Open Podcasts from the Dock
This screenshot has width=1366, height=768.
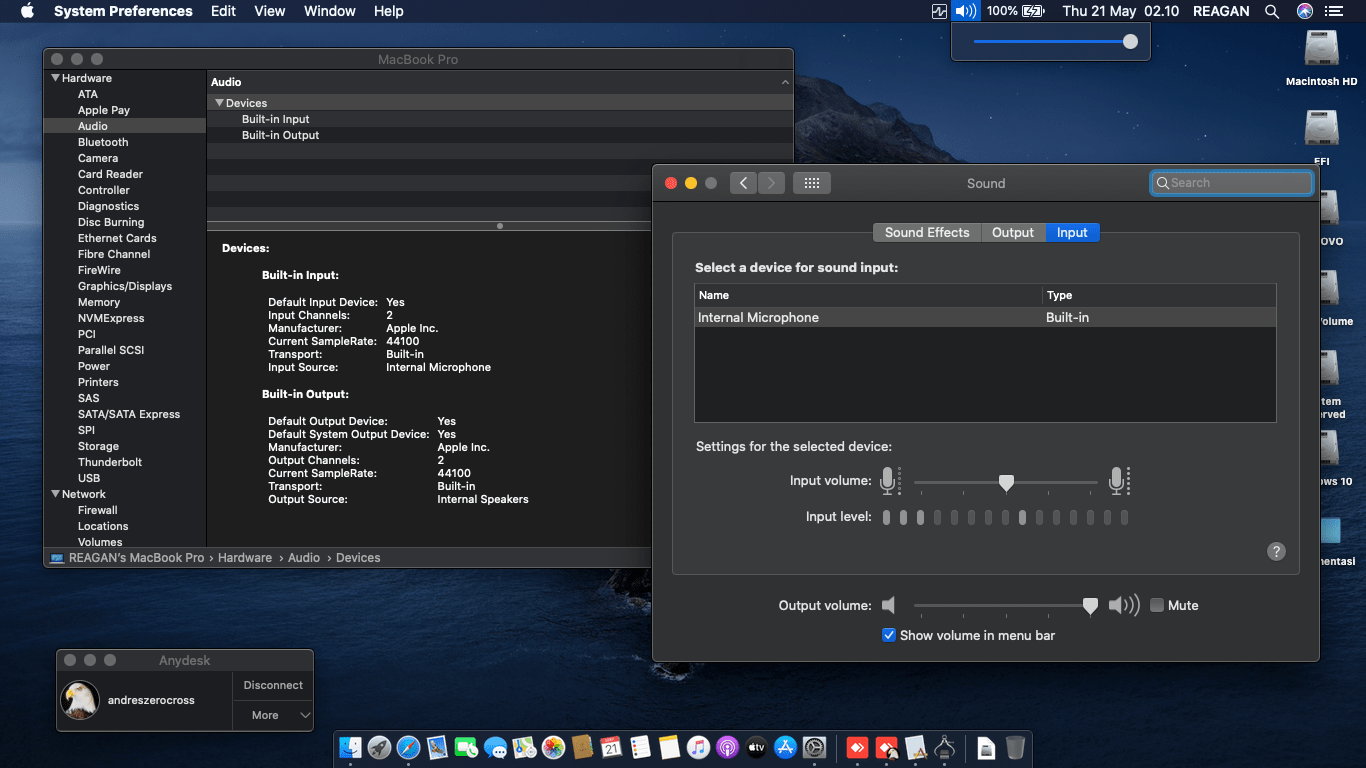[727, 747]
